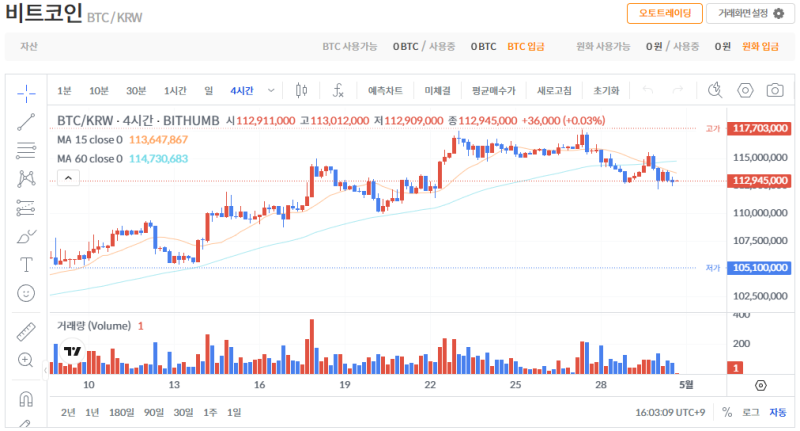The height and width of the screenshot is (431, 800).
Task: Expand the interval dropdown chevron
Action: [271, 91]
